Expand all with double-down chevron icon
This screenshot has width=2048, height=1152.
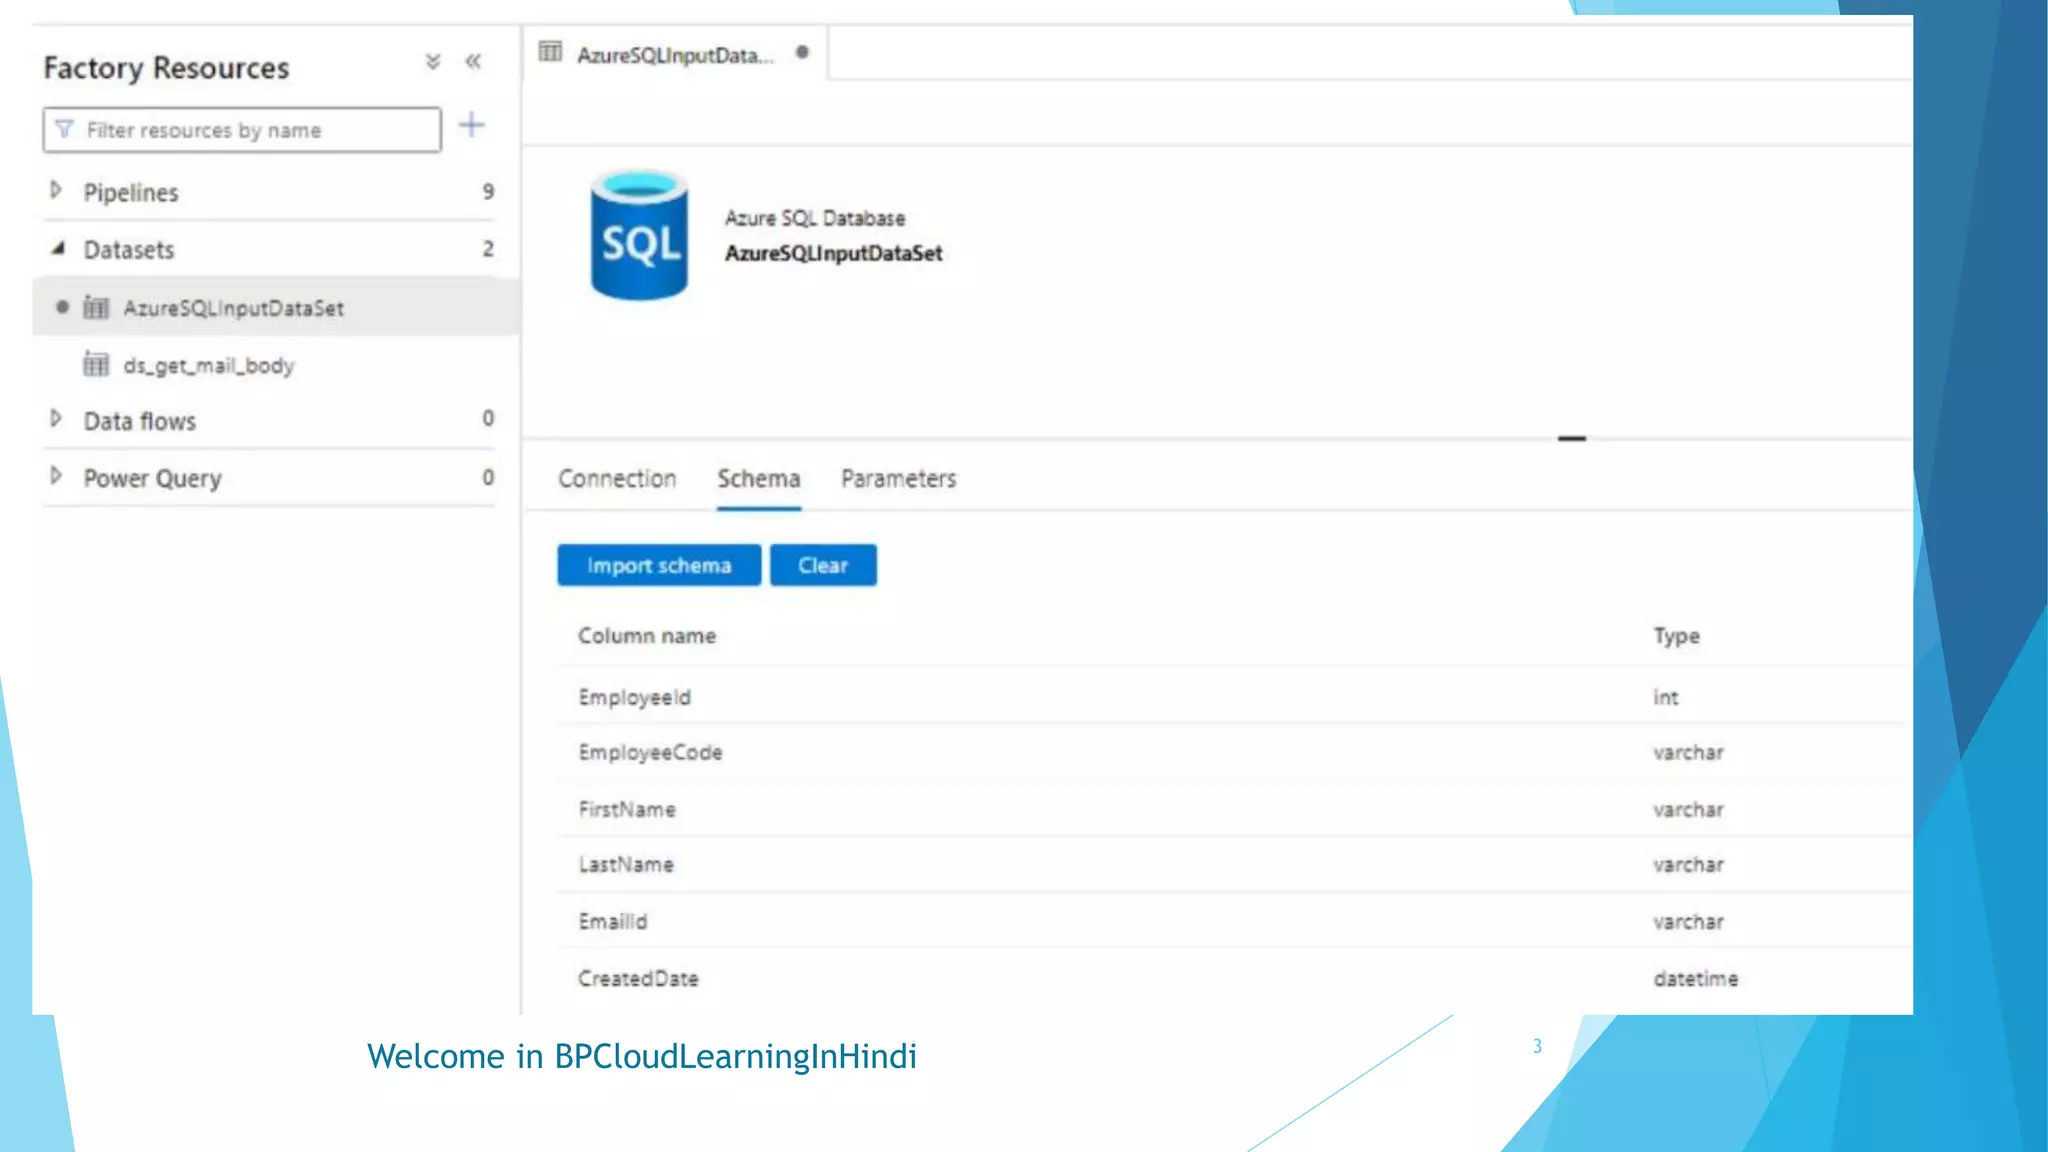(x=433, y=62)
